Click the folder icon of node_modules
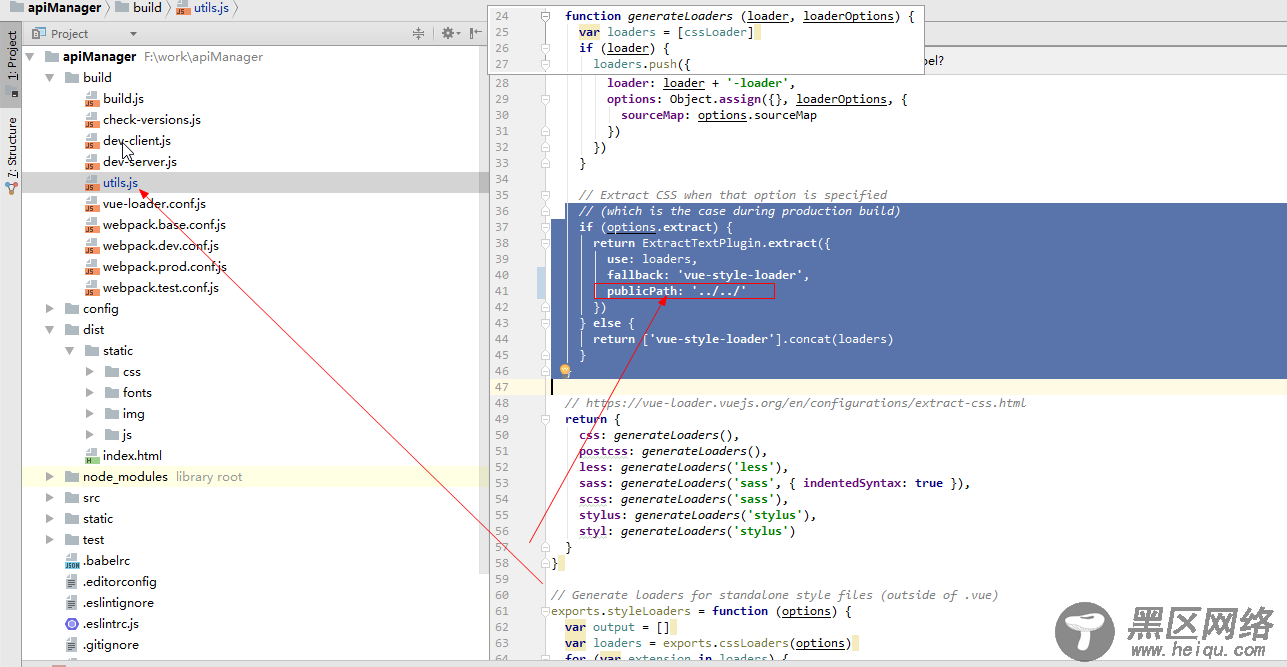The image size is (1287, 667). (71, 477)
